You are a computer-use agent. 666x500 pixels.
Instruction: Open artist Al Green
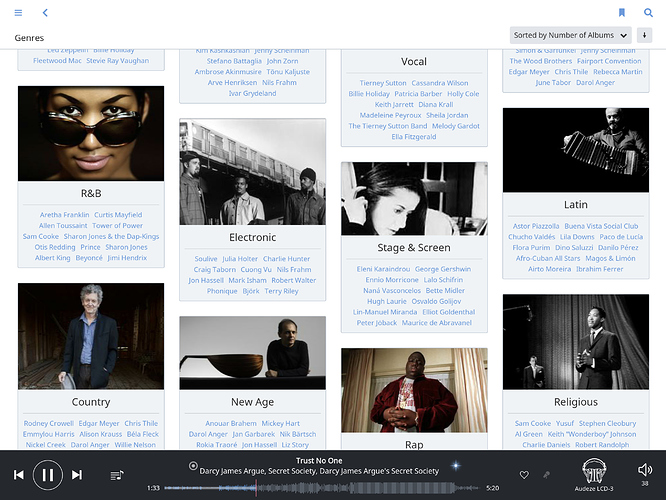click(x=529, y=434)
